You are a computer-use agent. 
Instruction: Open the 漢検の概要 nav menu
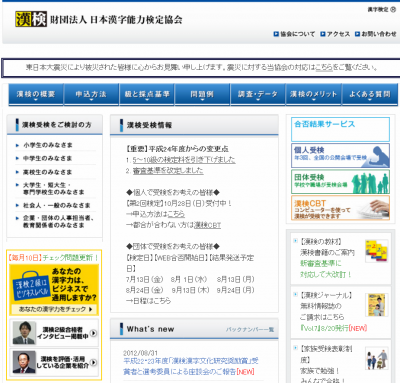tap(36, 95)
